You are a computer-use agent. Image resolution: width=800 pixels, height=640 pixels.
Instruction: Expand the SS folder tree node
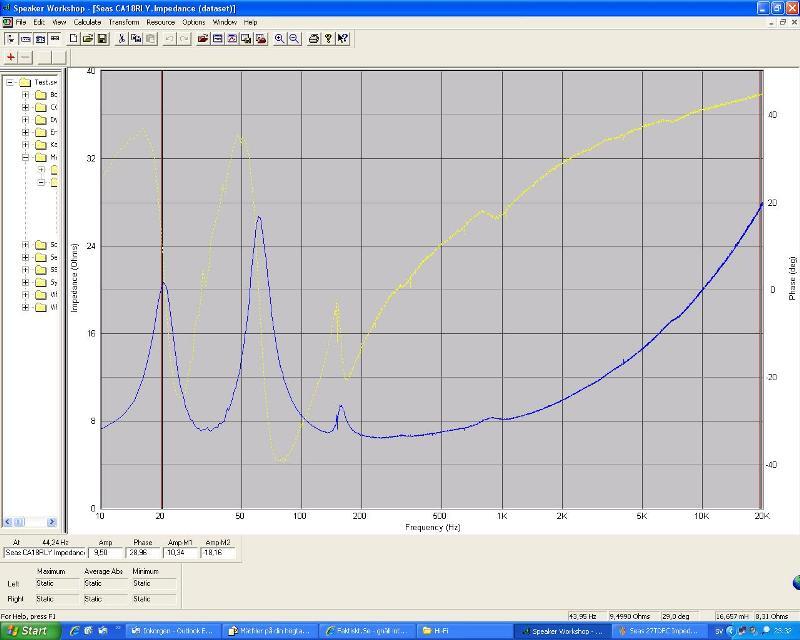tap(25, 270)
